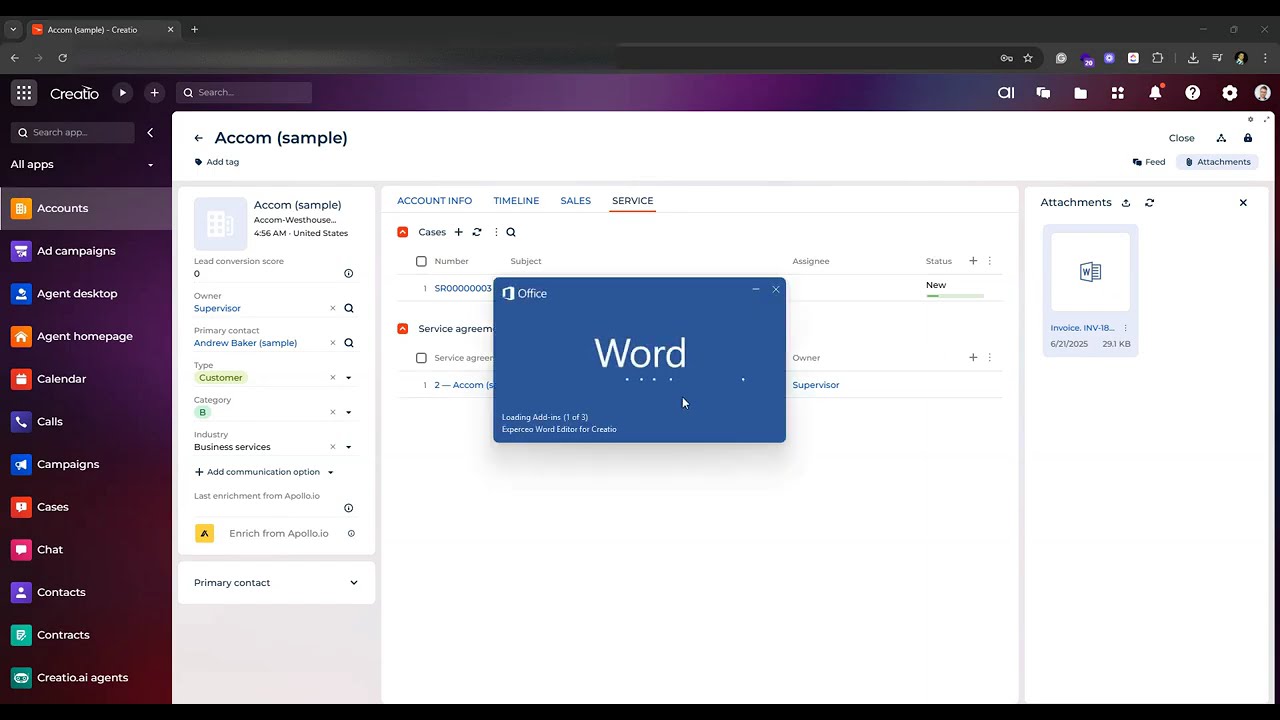Open Andrew Baker (sample) contact link

245,343
